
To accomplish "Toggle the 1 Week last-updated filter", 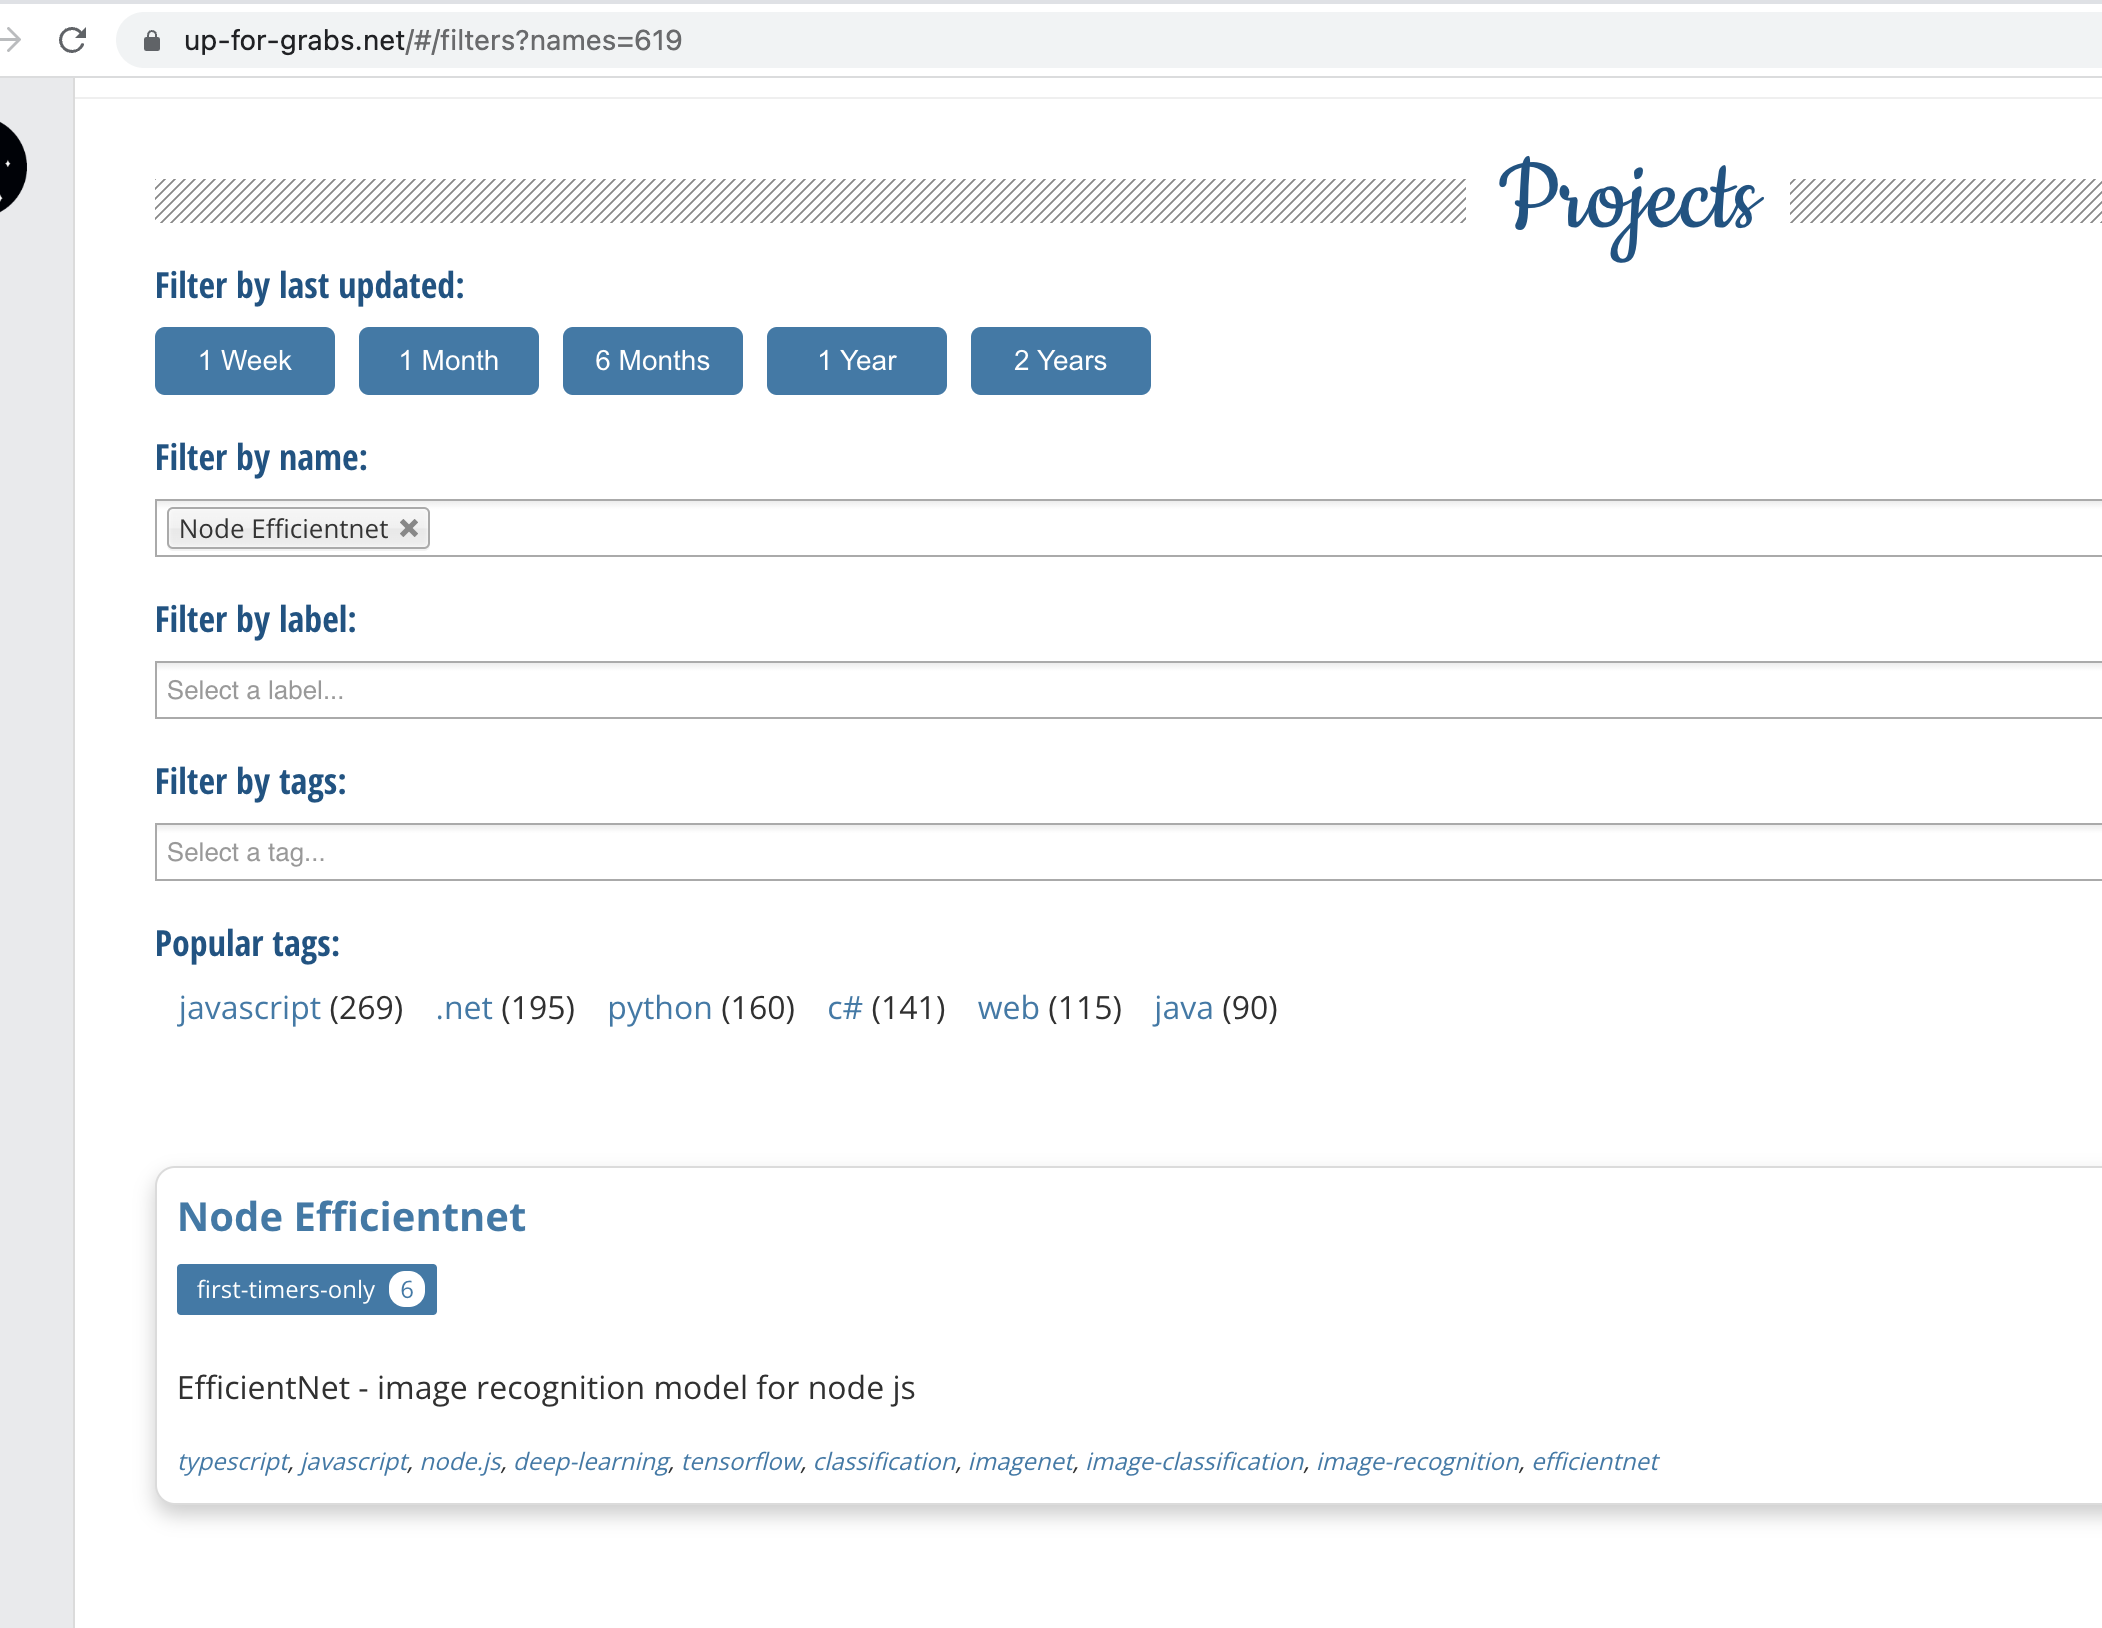I will pos(243,361).
